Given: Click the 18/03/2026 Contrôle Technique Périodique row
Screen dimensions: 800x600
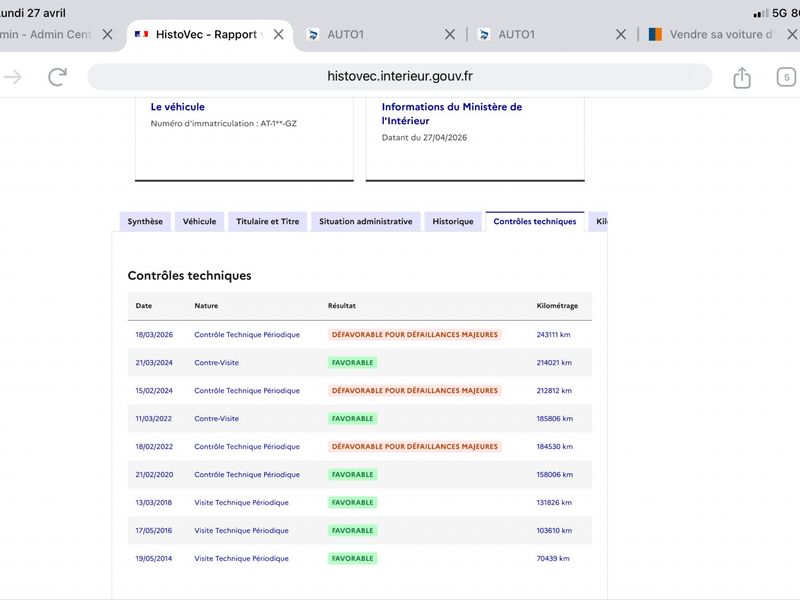Looking at the screenshot, I should [360, 335].
